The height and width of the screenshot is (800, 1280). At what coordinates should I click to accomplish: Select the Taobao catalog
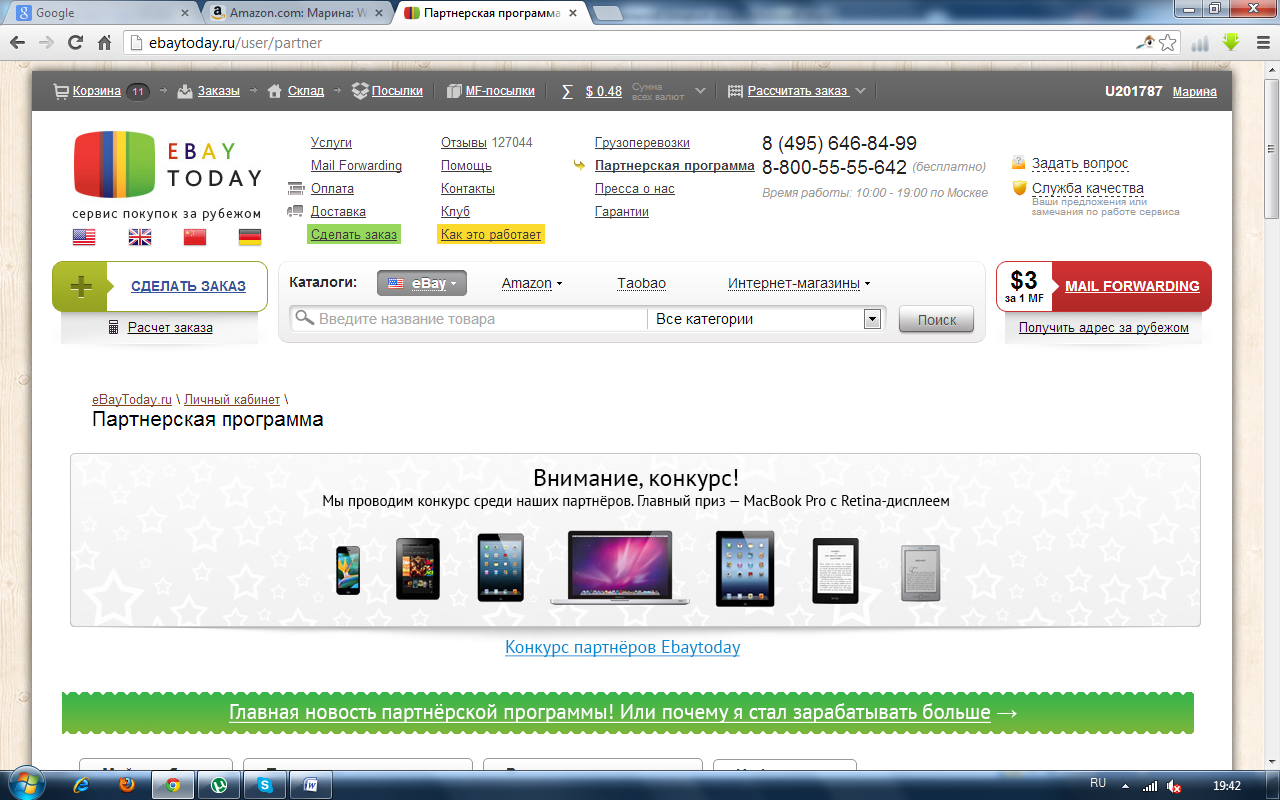(x=641, y=284)
